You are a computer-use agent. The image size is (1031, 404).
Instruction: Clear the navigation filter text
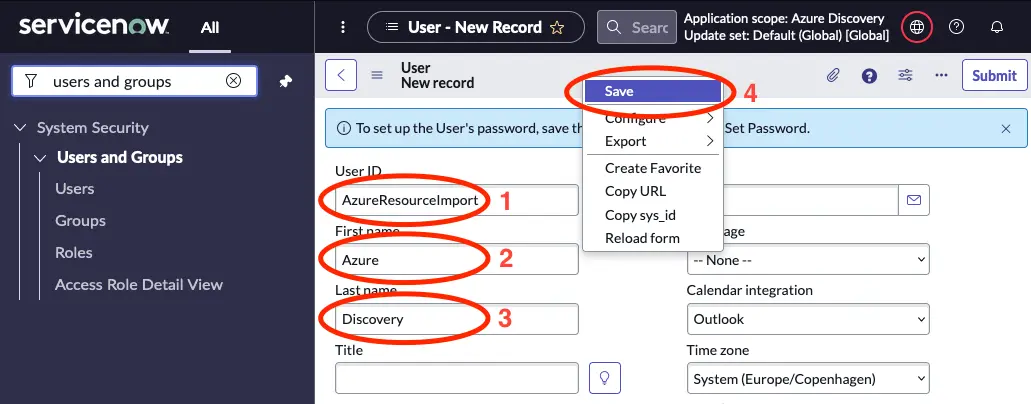coord(233,81)
